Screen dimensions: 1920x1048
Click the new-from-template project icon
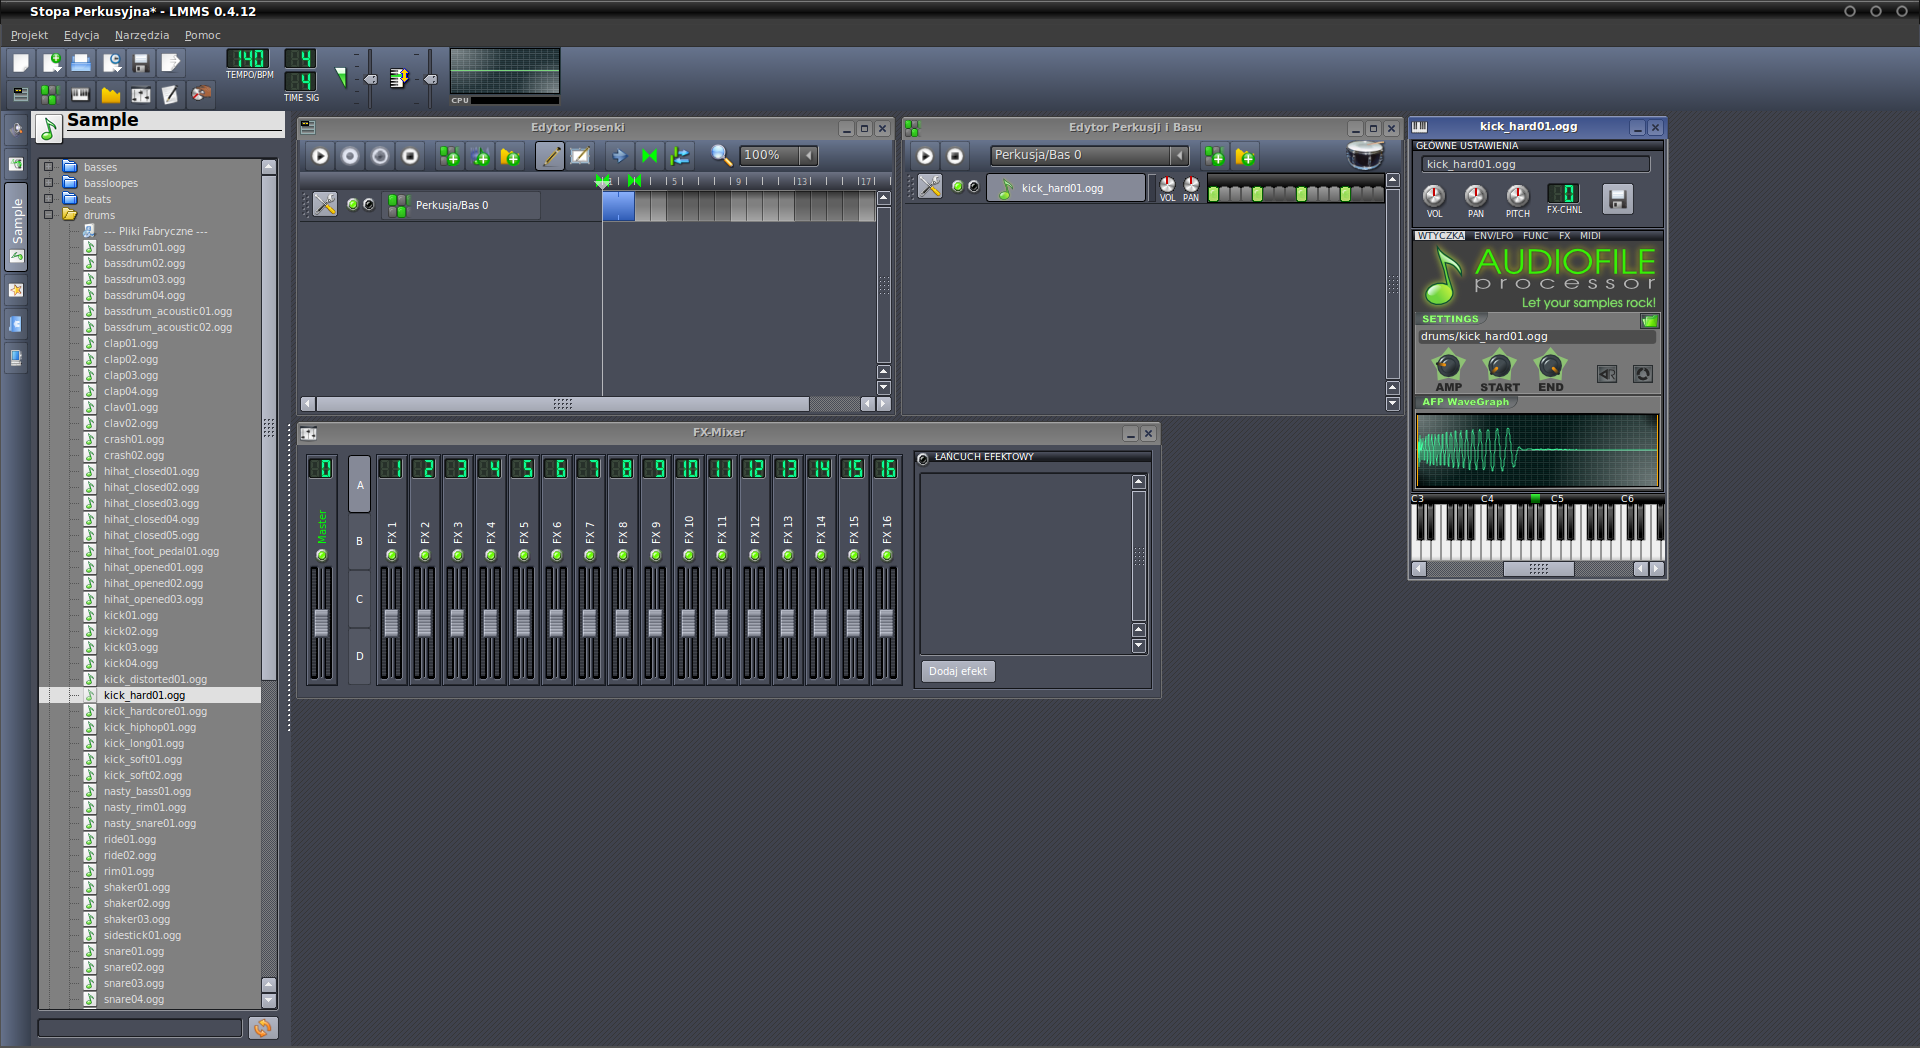51,63
